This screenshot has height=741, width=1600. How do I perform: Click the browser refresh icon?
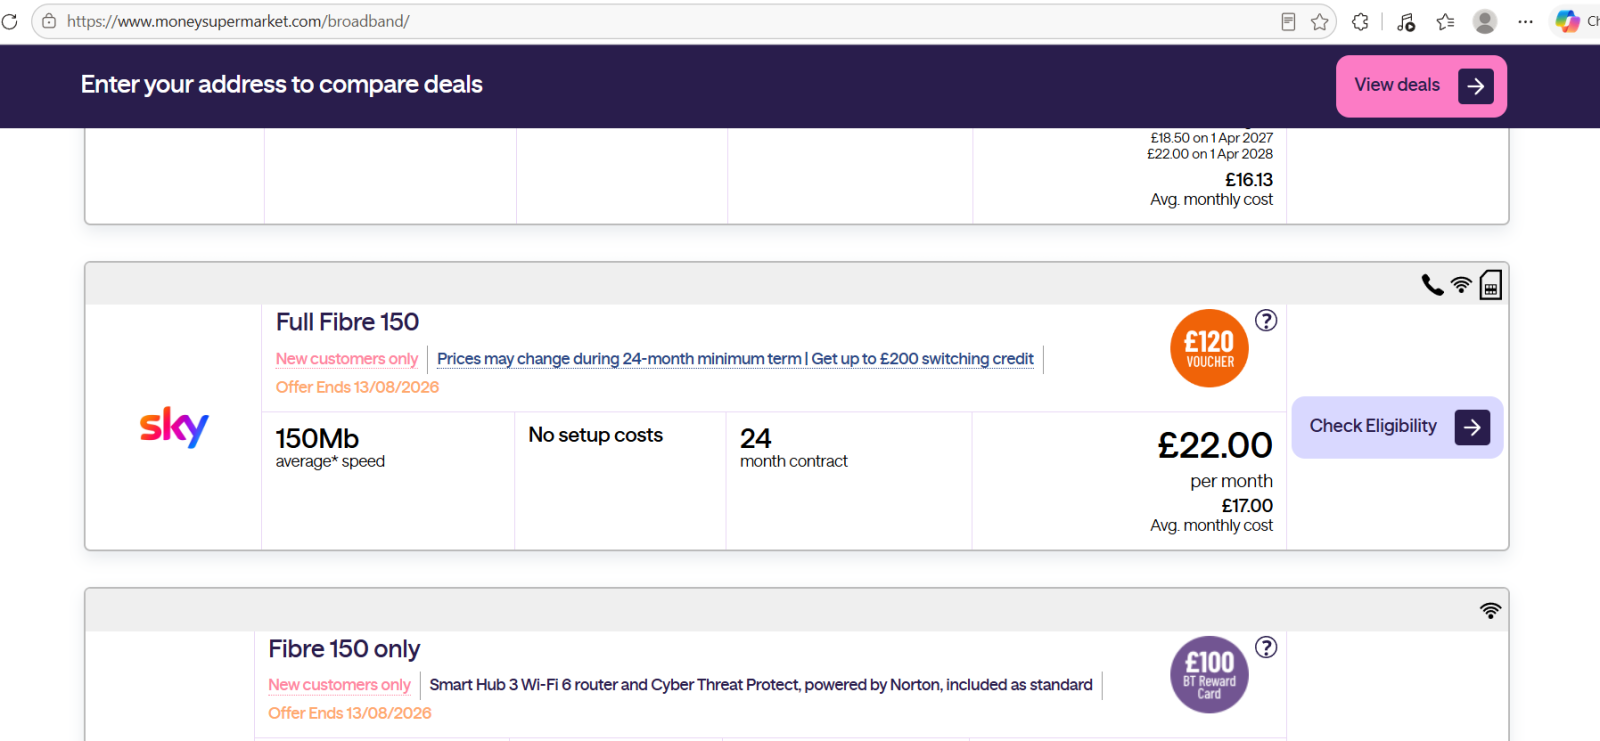point(9,21)
